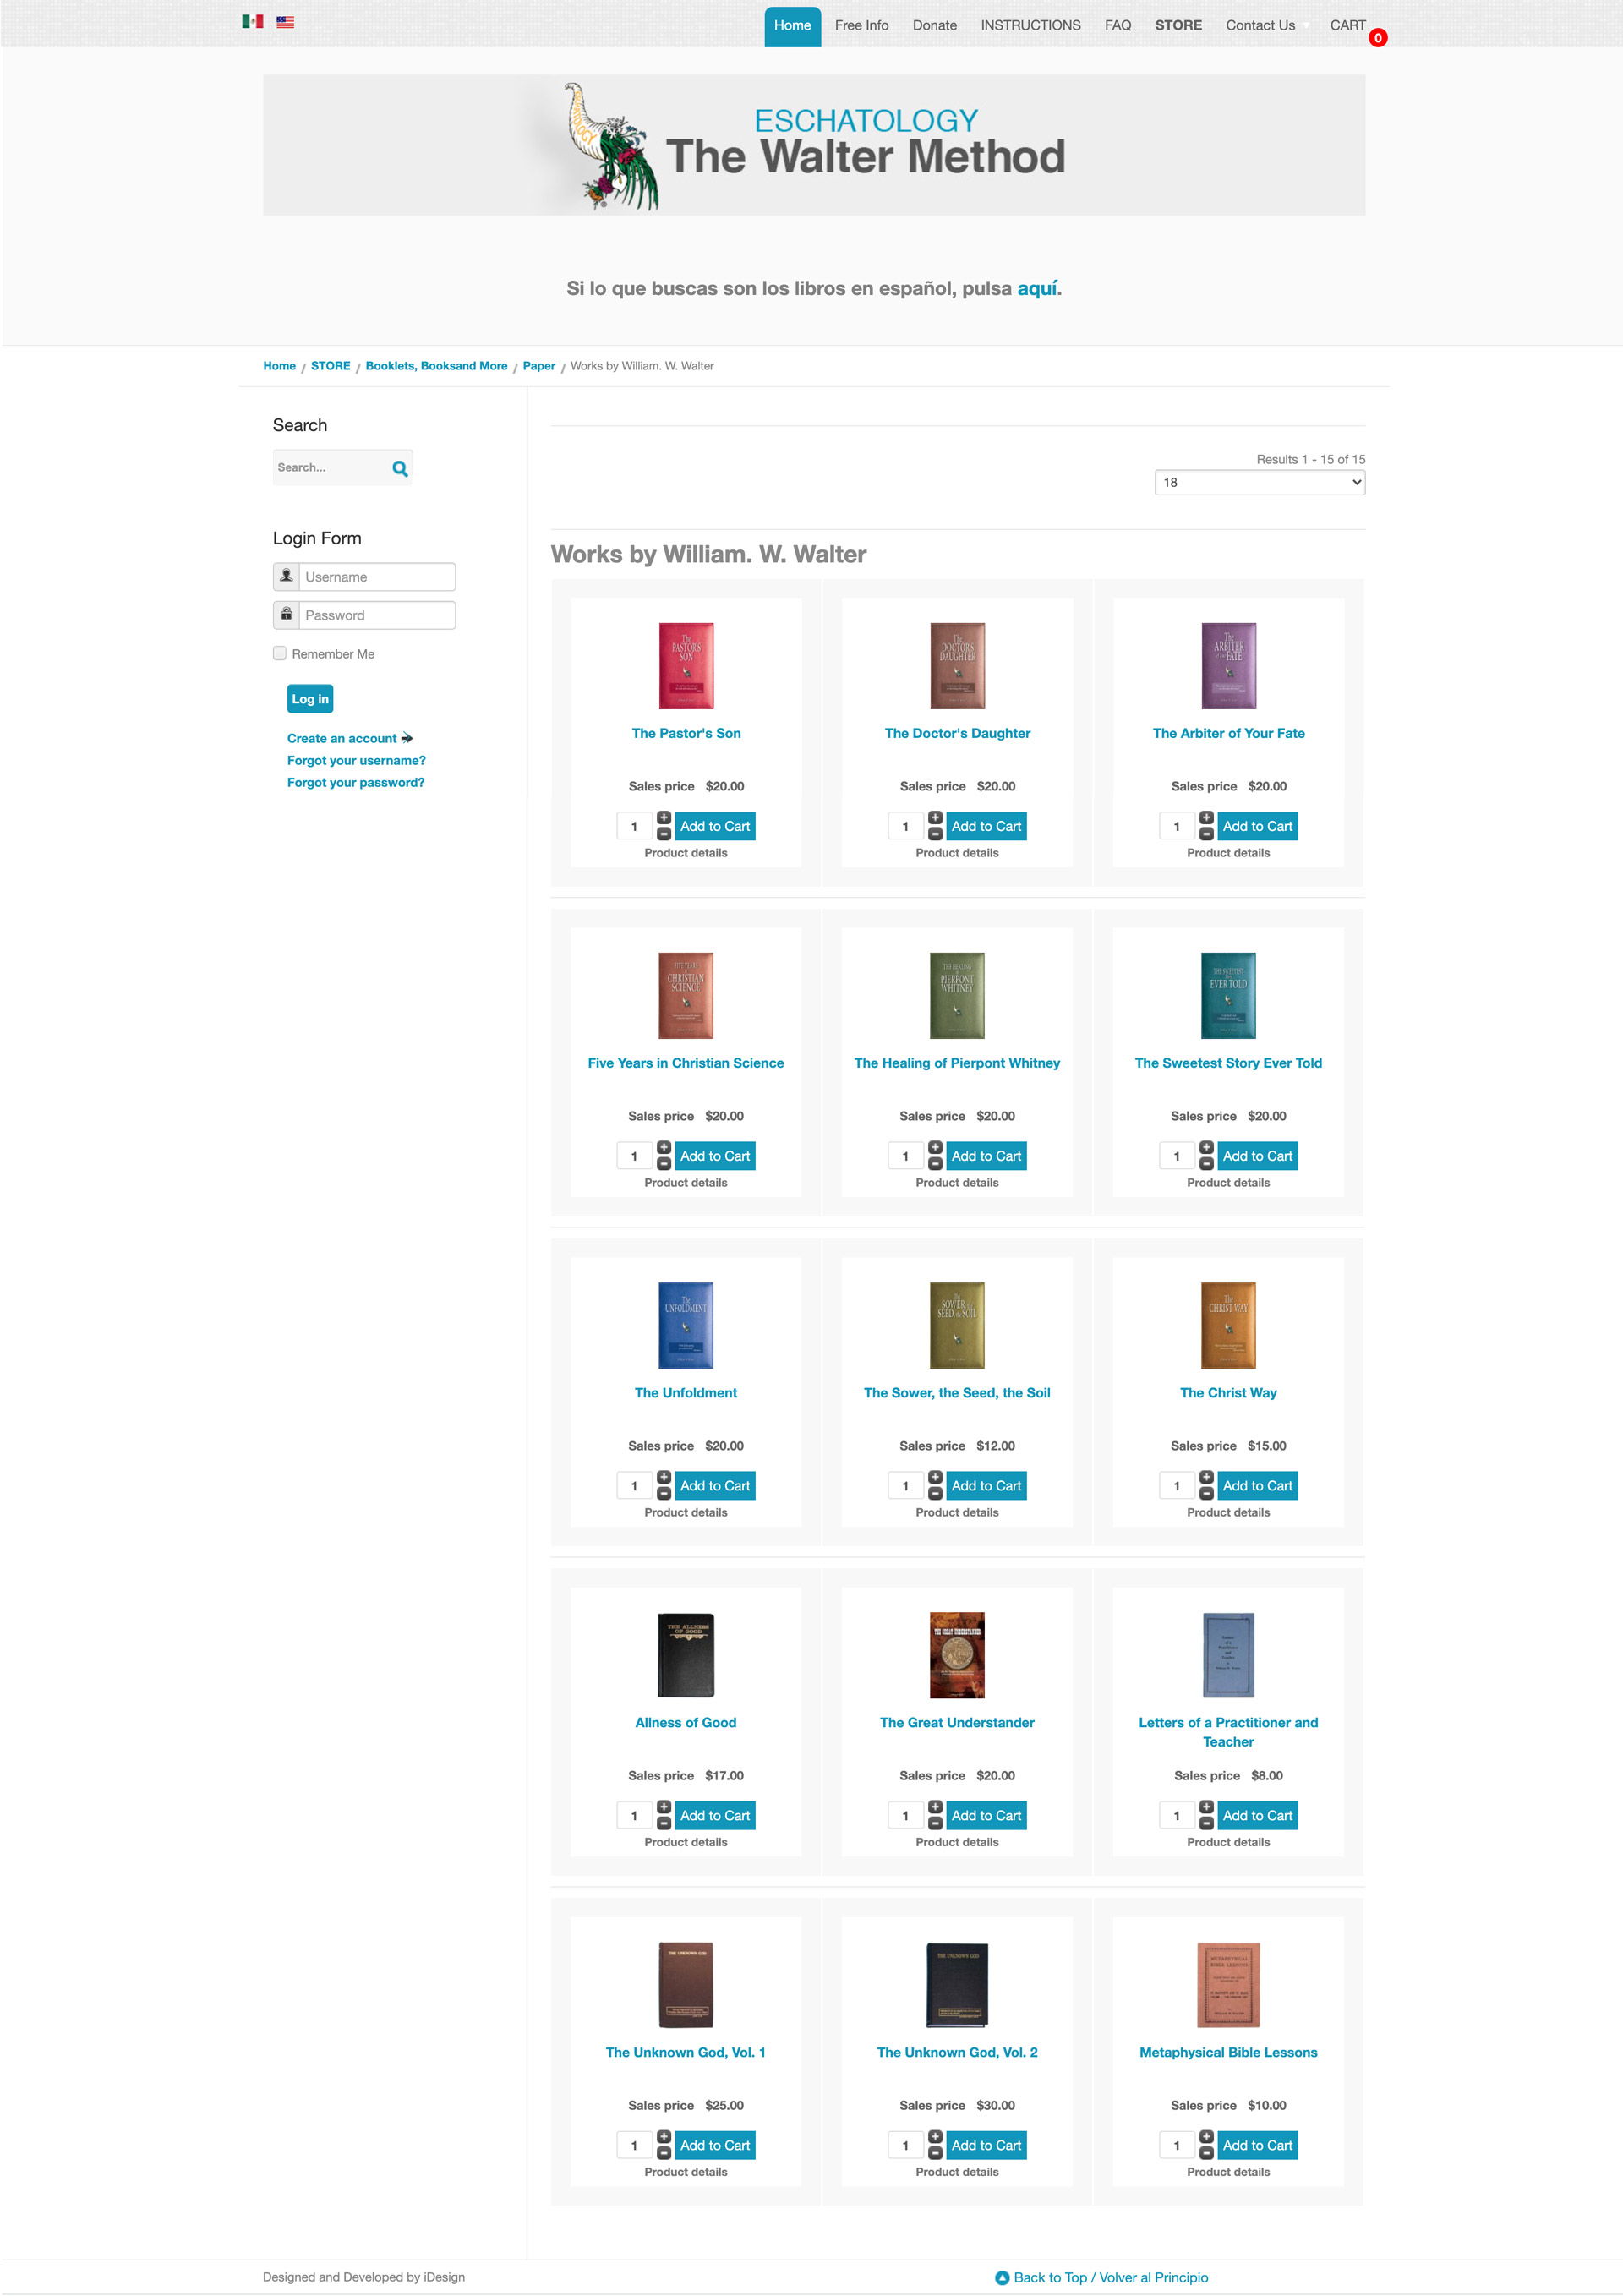Click the Mexican flag language icon
This screenshot has width=1623, height=2296.
(252, 21)
